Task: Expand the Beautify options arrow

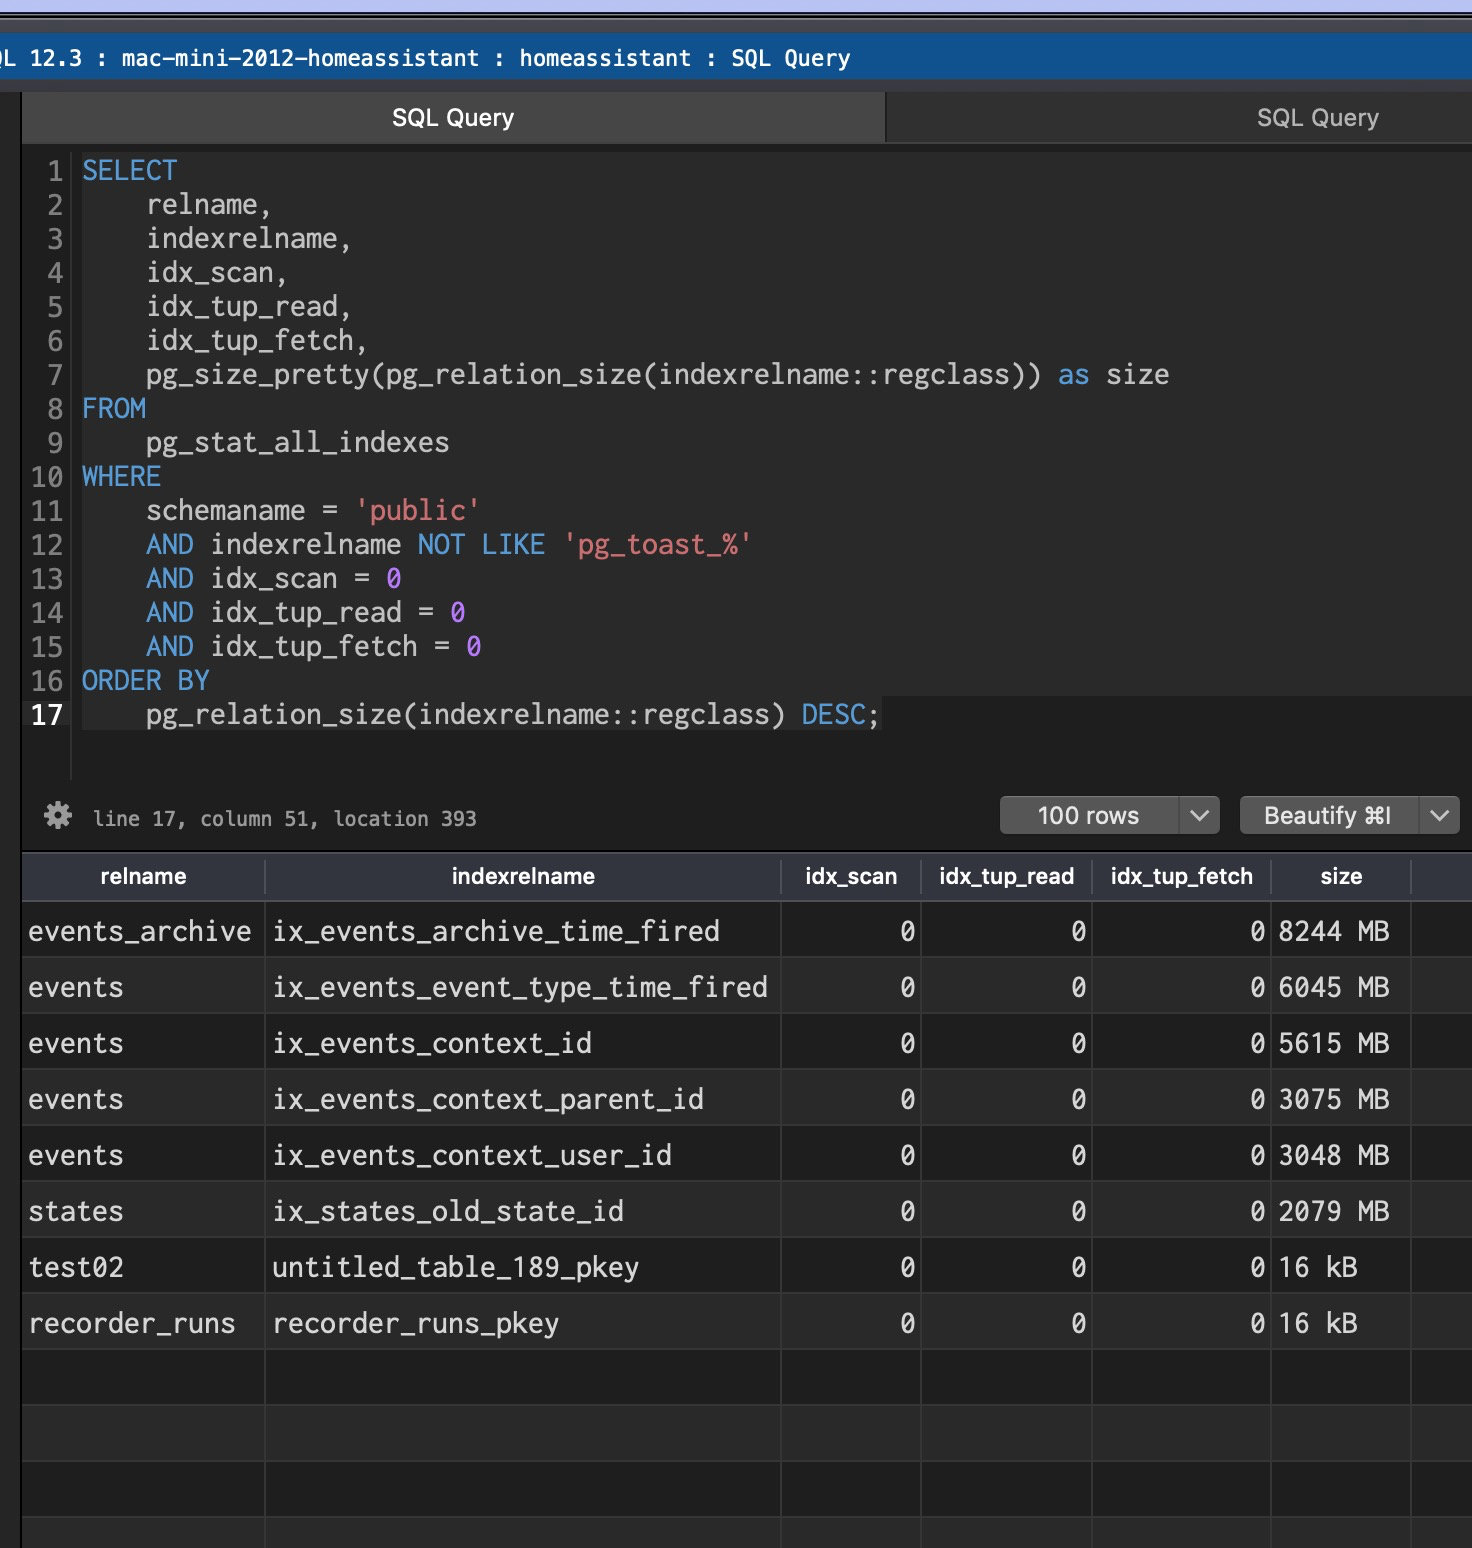Action: point(1439,816)
